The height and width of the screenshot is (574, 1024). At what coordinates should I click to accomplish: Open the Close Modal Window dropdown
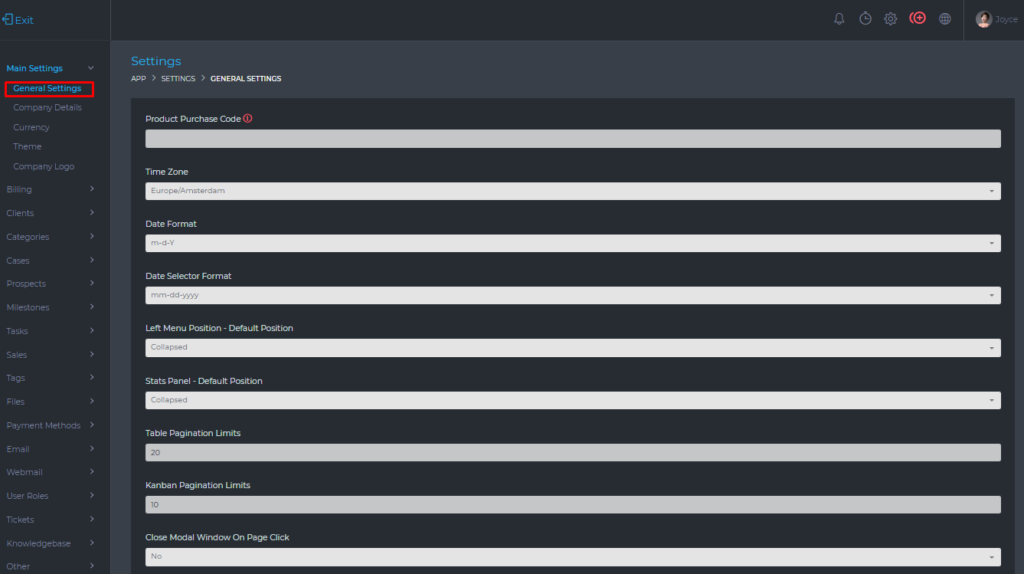573,557
